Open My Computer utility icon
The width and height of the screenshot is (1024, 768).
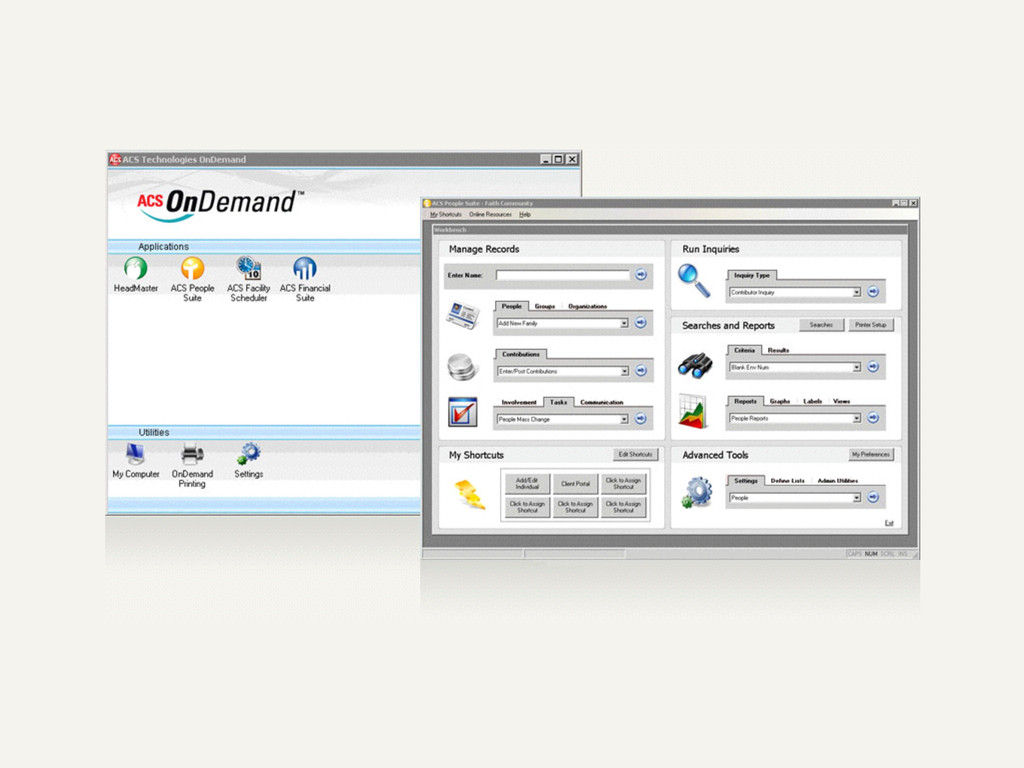135,454
